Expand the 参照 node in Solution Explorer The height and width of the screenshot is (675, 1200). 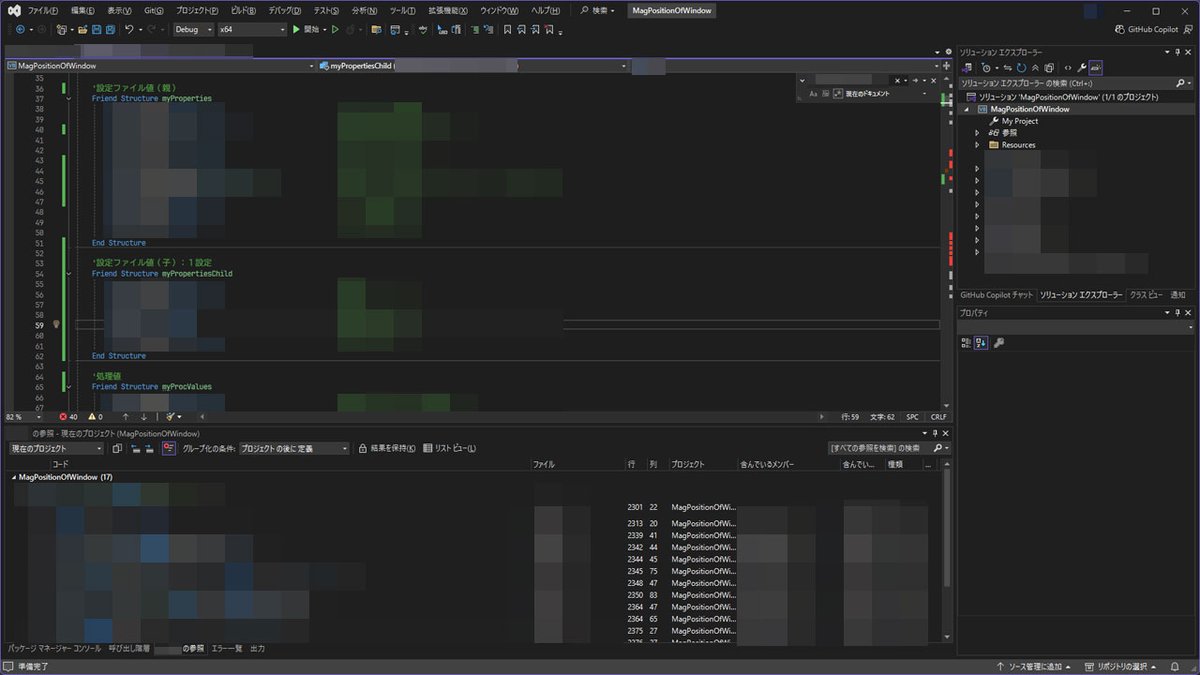[x=977, y=133]
